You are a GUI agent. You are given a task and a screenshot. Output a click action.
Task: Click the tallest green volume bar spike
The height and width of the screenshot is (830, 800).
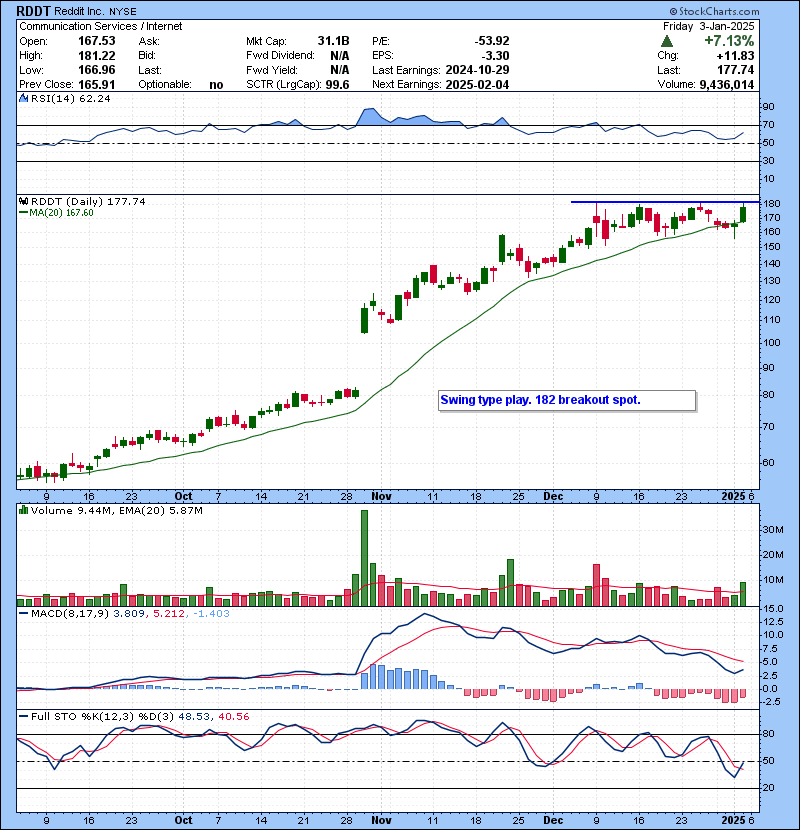(364, 558)
